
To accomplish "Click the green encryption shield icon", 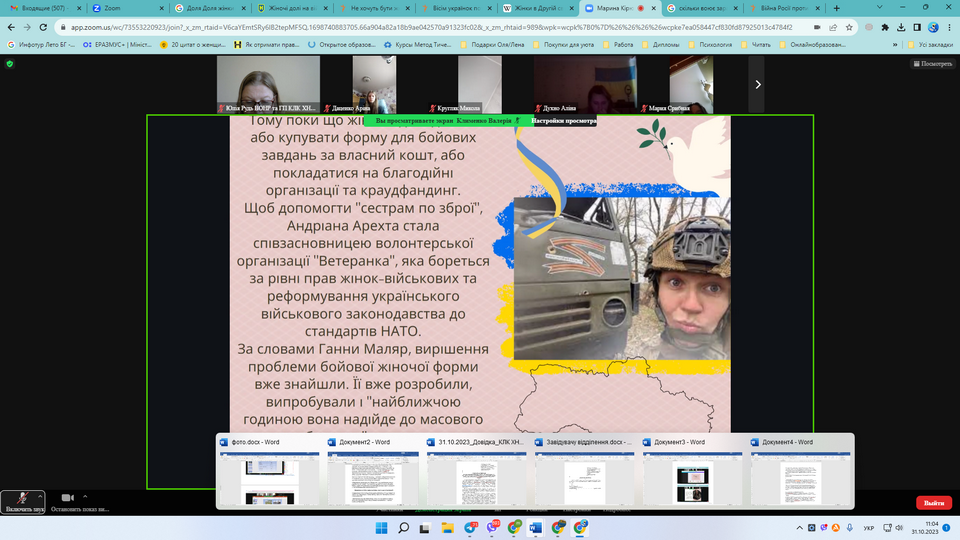I will tap(10, 63).
